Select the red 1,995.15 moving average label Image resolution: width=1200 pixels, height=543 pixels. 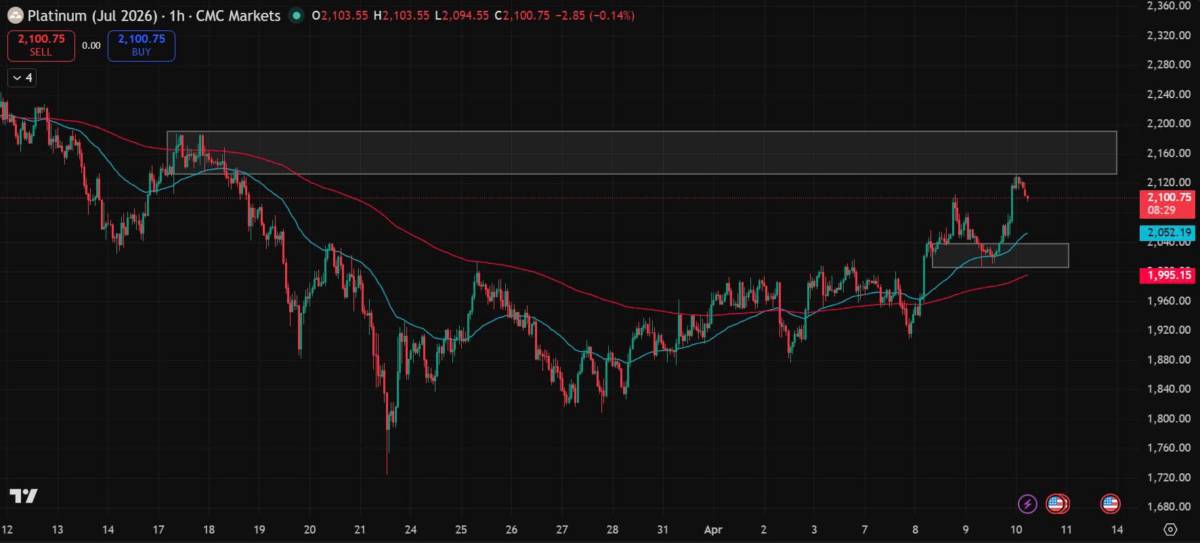click(1168, 274)
